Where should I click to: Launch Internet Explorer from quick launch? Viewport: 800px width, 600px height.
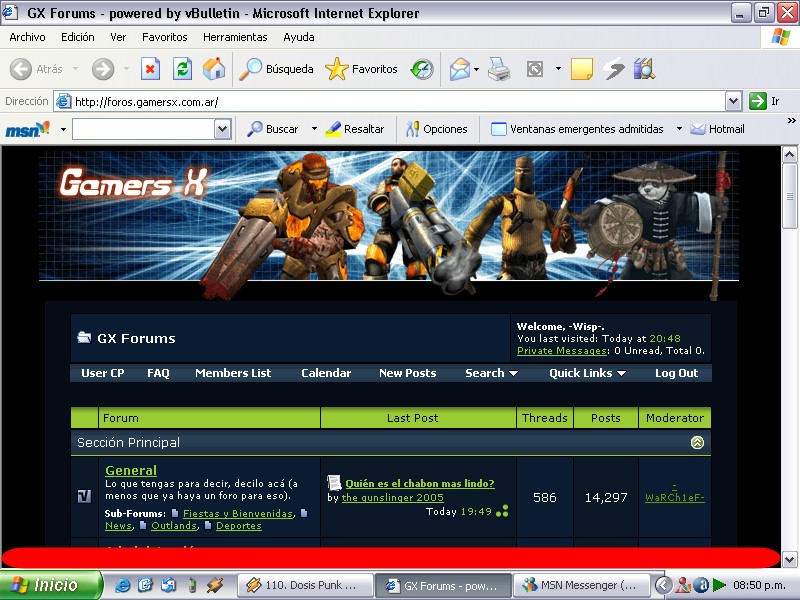tap(122, 585)
